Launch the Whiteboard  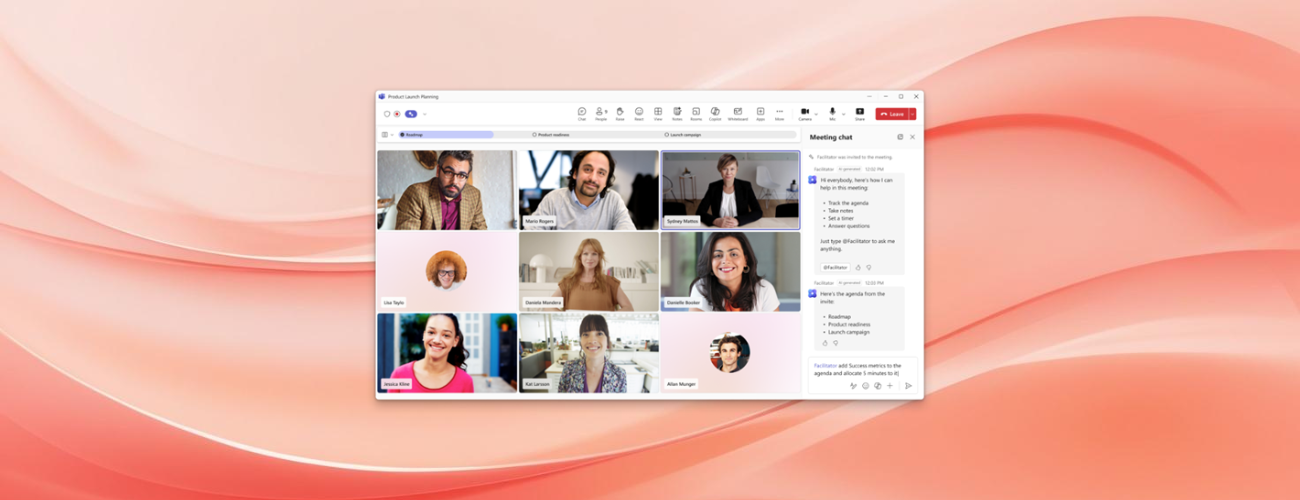737,113
